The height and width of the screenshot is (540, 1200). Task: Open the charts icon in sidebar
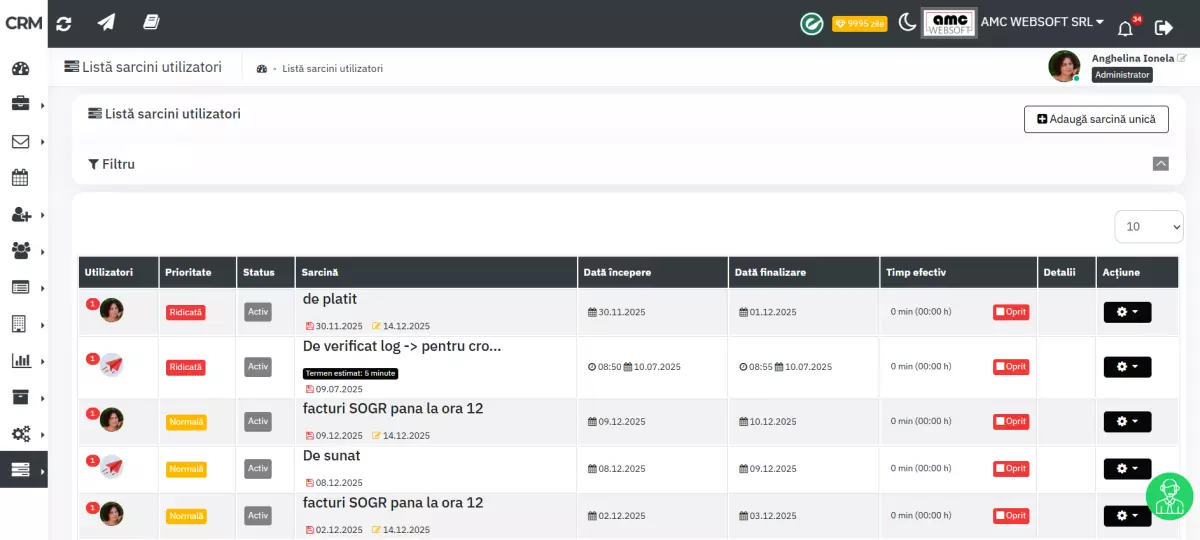click(x=20, y=361)
